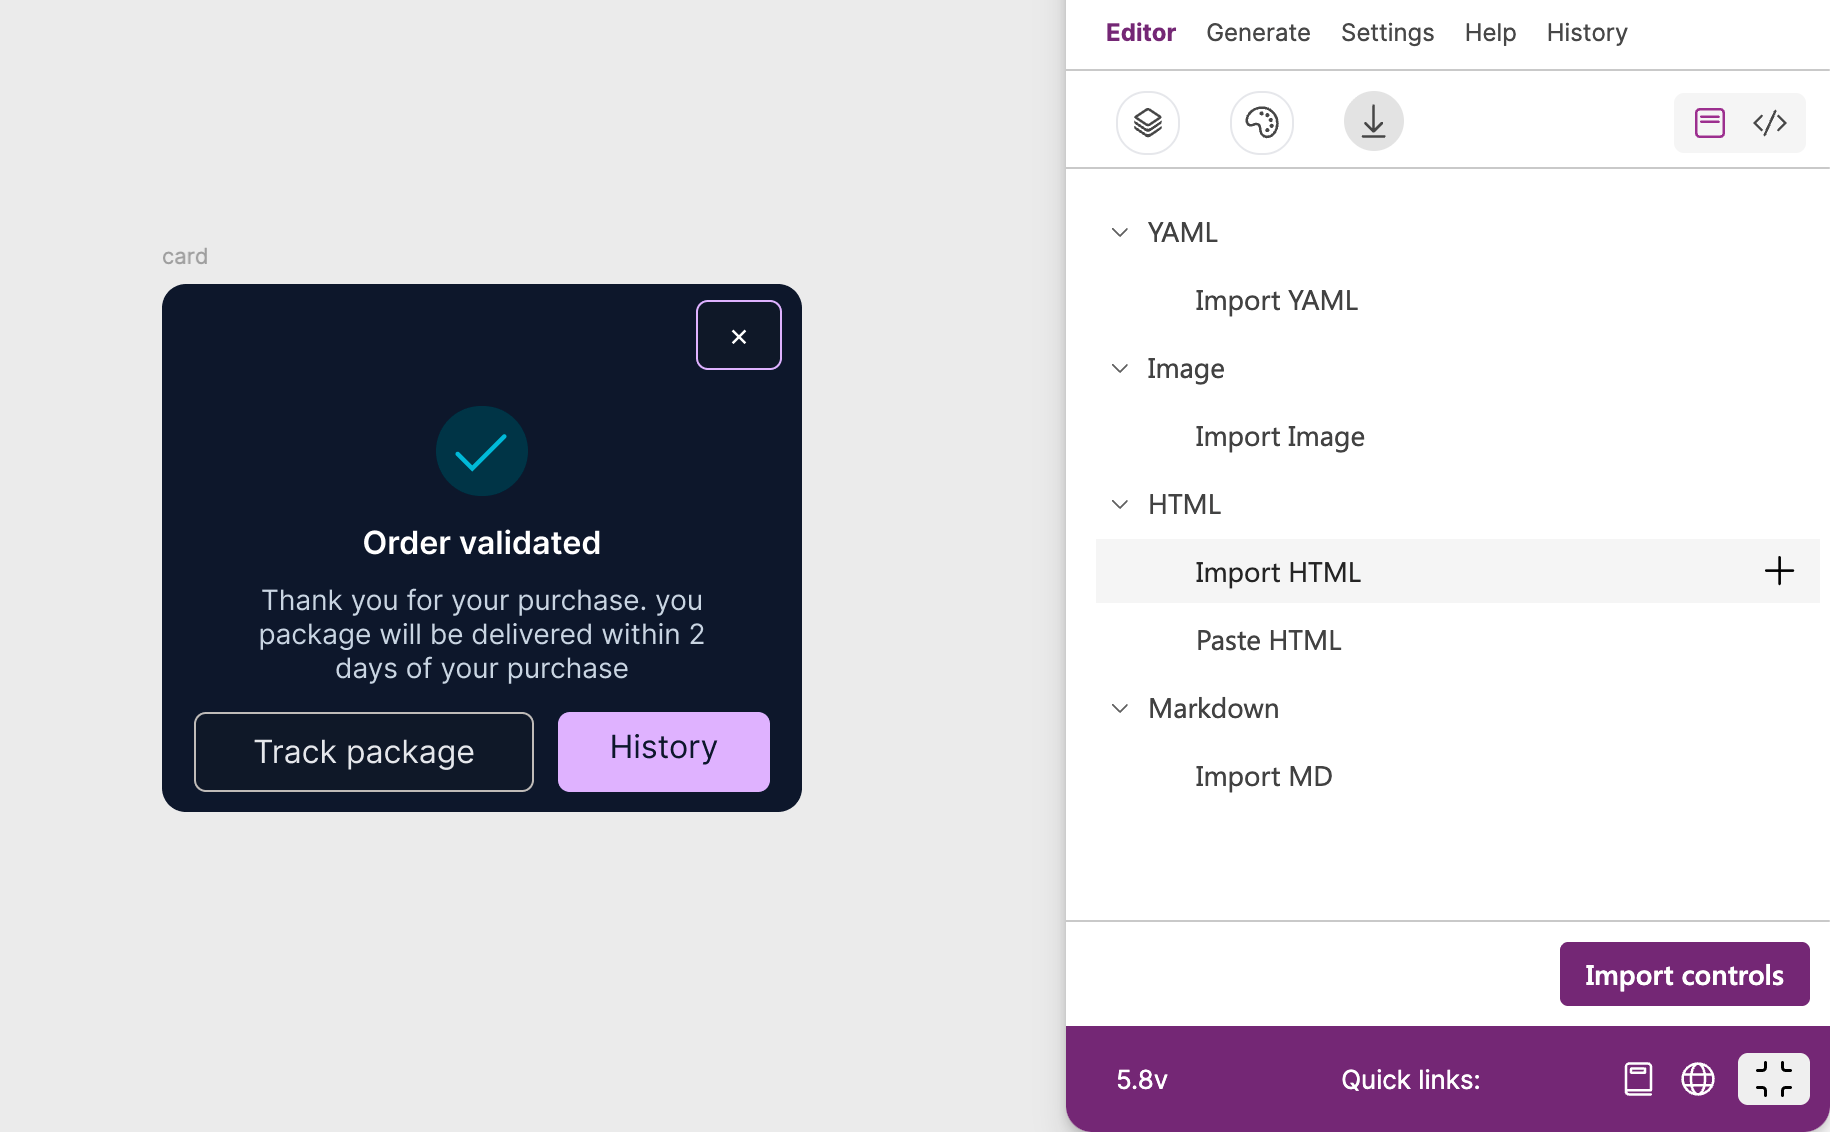Viewport: 1830px width, 1132px height.
Task: Open the website globe quick link
Action: pos(1698,1079)
